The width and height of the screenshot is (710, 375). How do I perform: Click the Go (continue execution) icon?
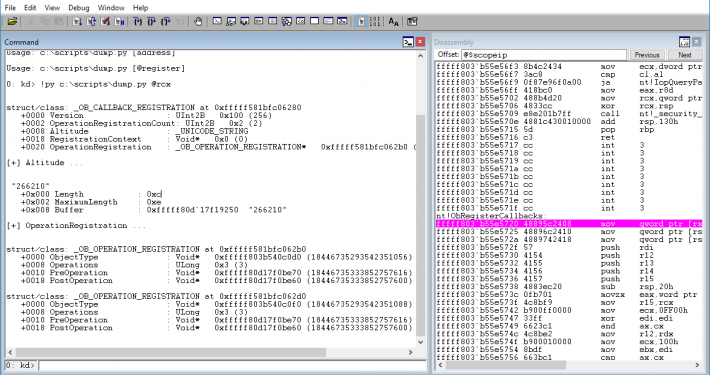tap(77, 21)
